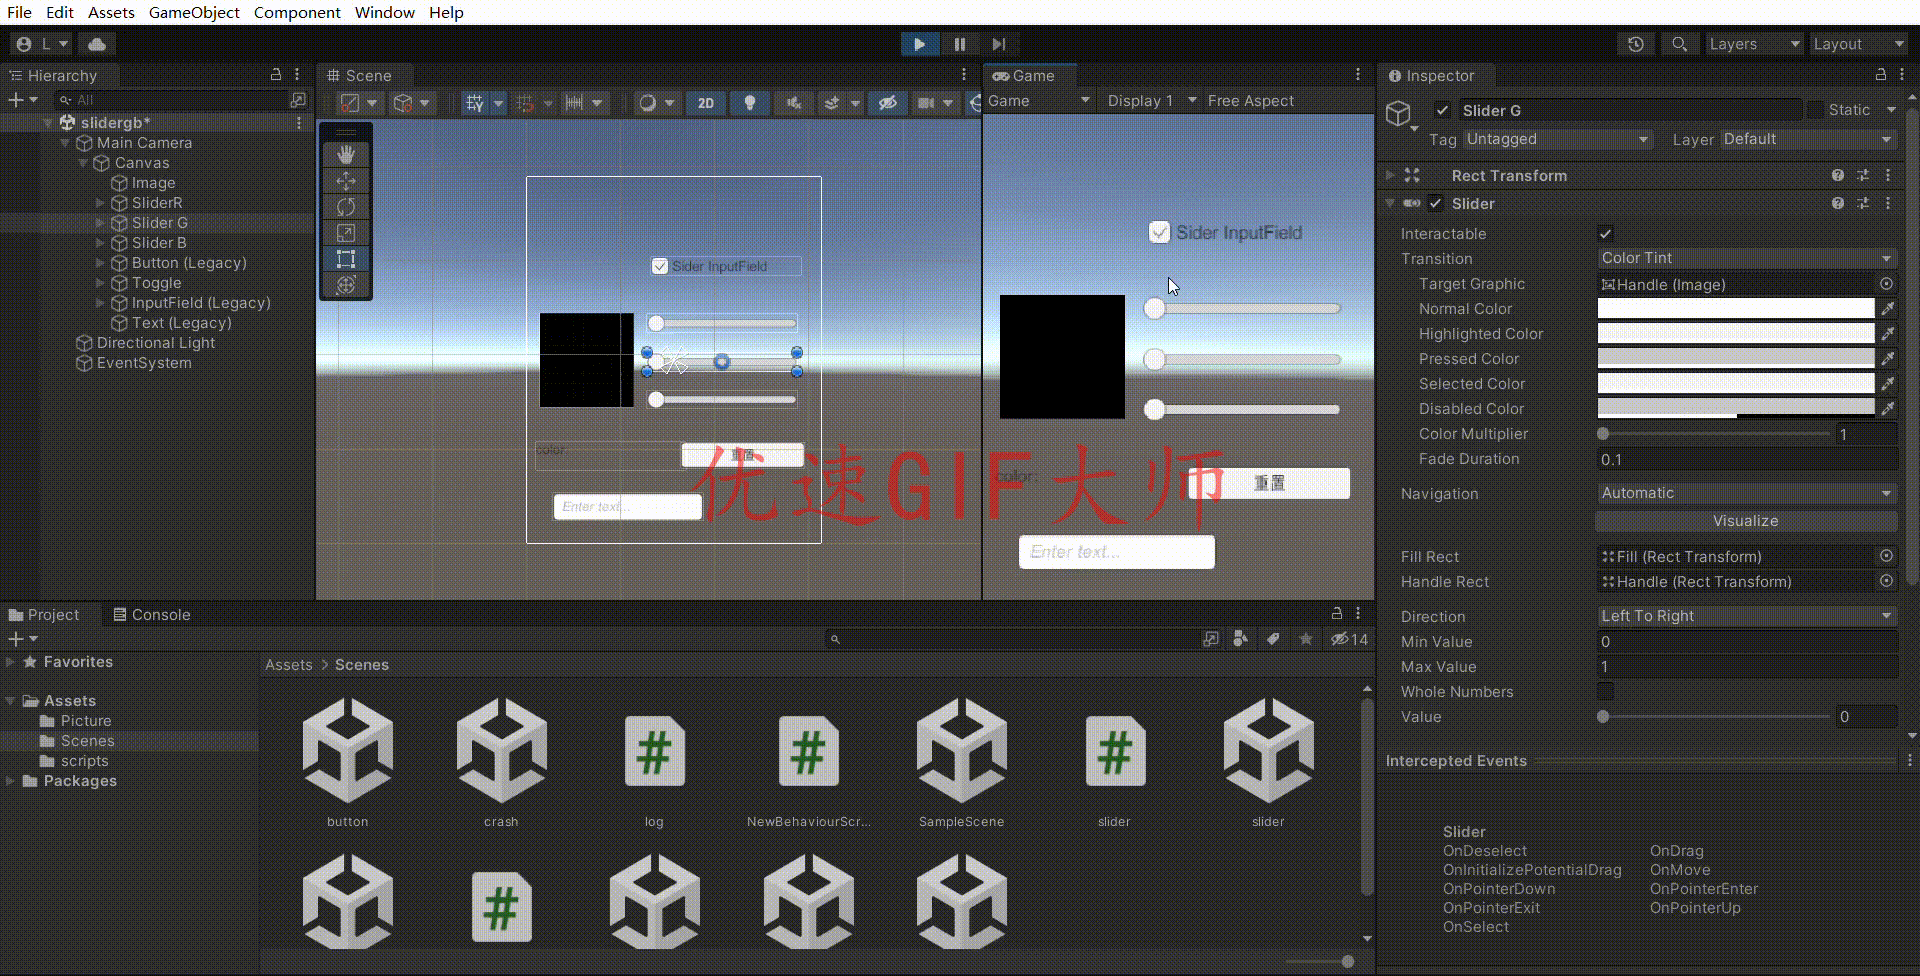Select the Hand tool in Scene toolbar
Image resolution: width=1920 pixels, height=976 pixels.
(x=346, y=154)
